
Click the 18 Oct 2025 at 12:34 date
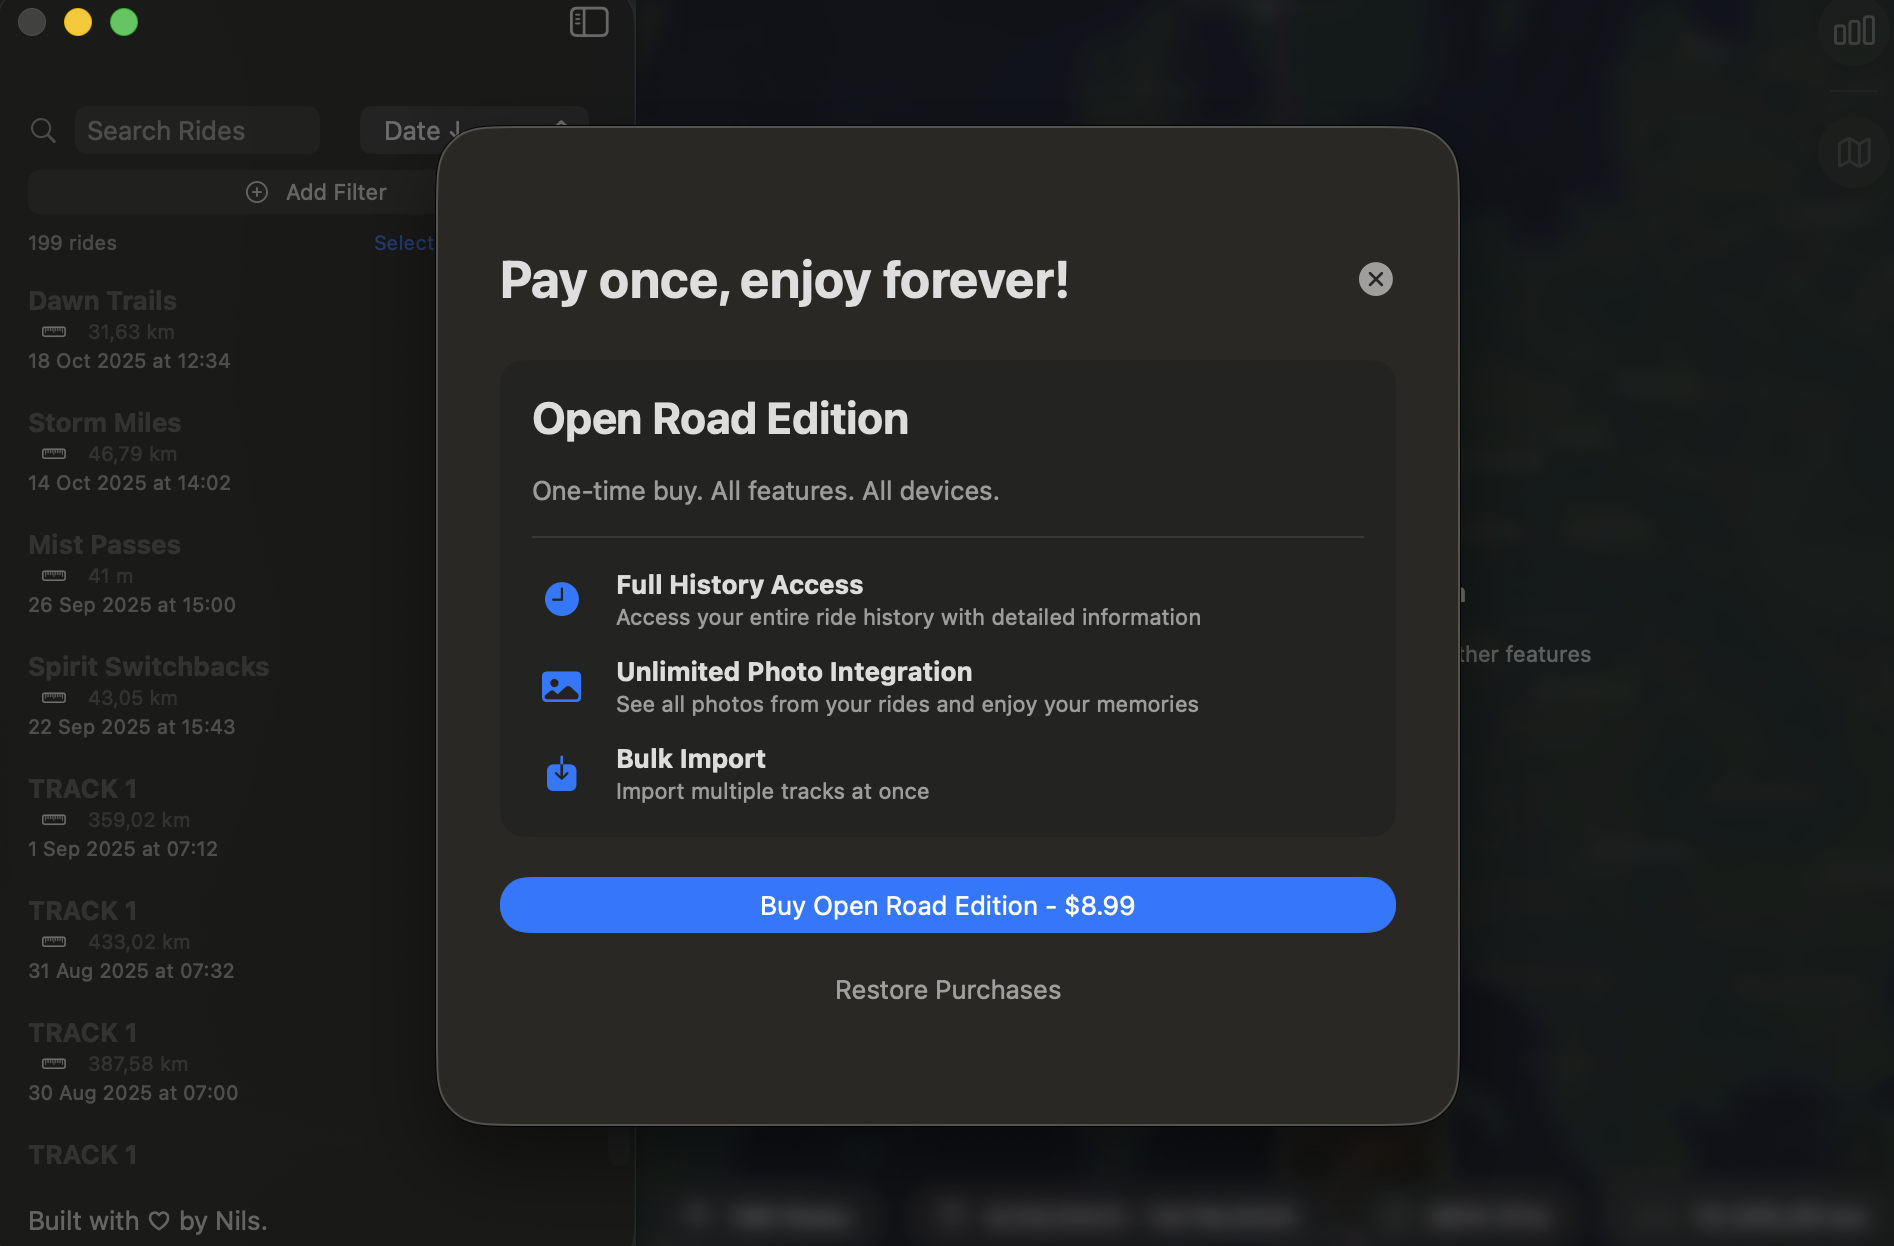point(129,361)
